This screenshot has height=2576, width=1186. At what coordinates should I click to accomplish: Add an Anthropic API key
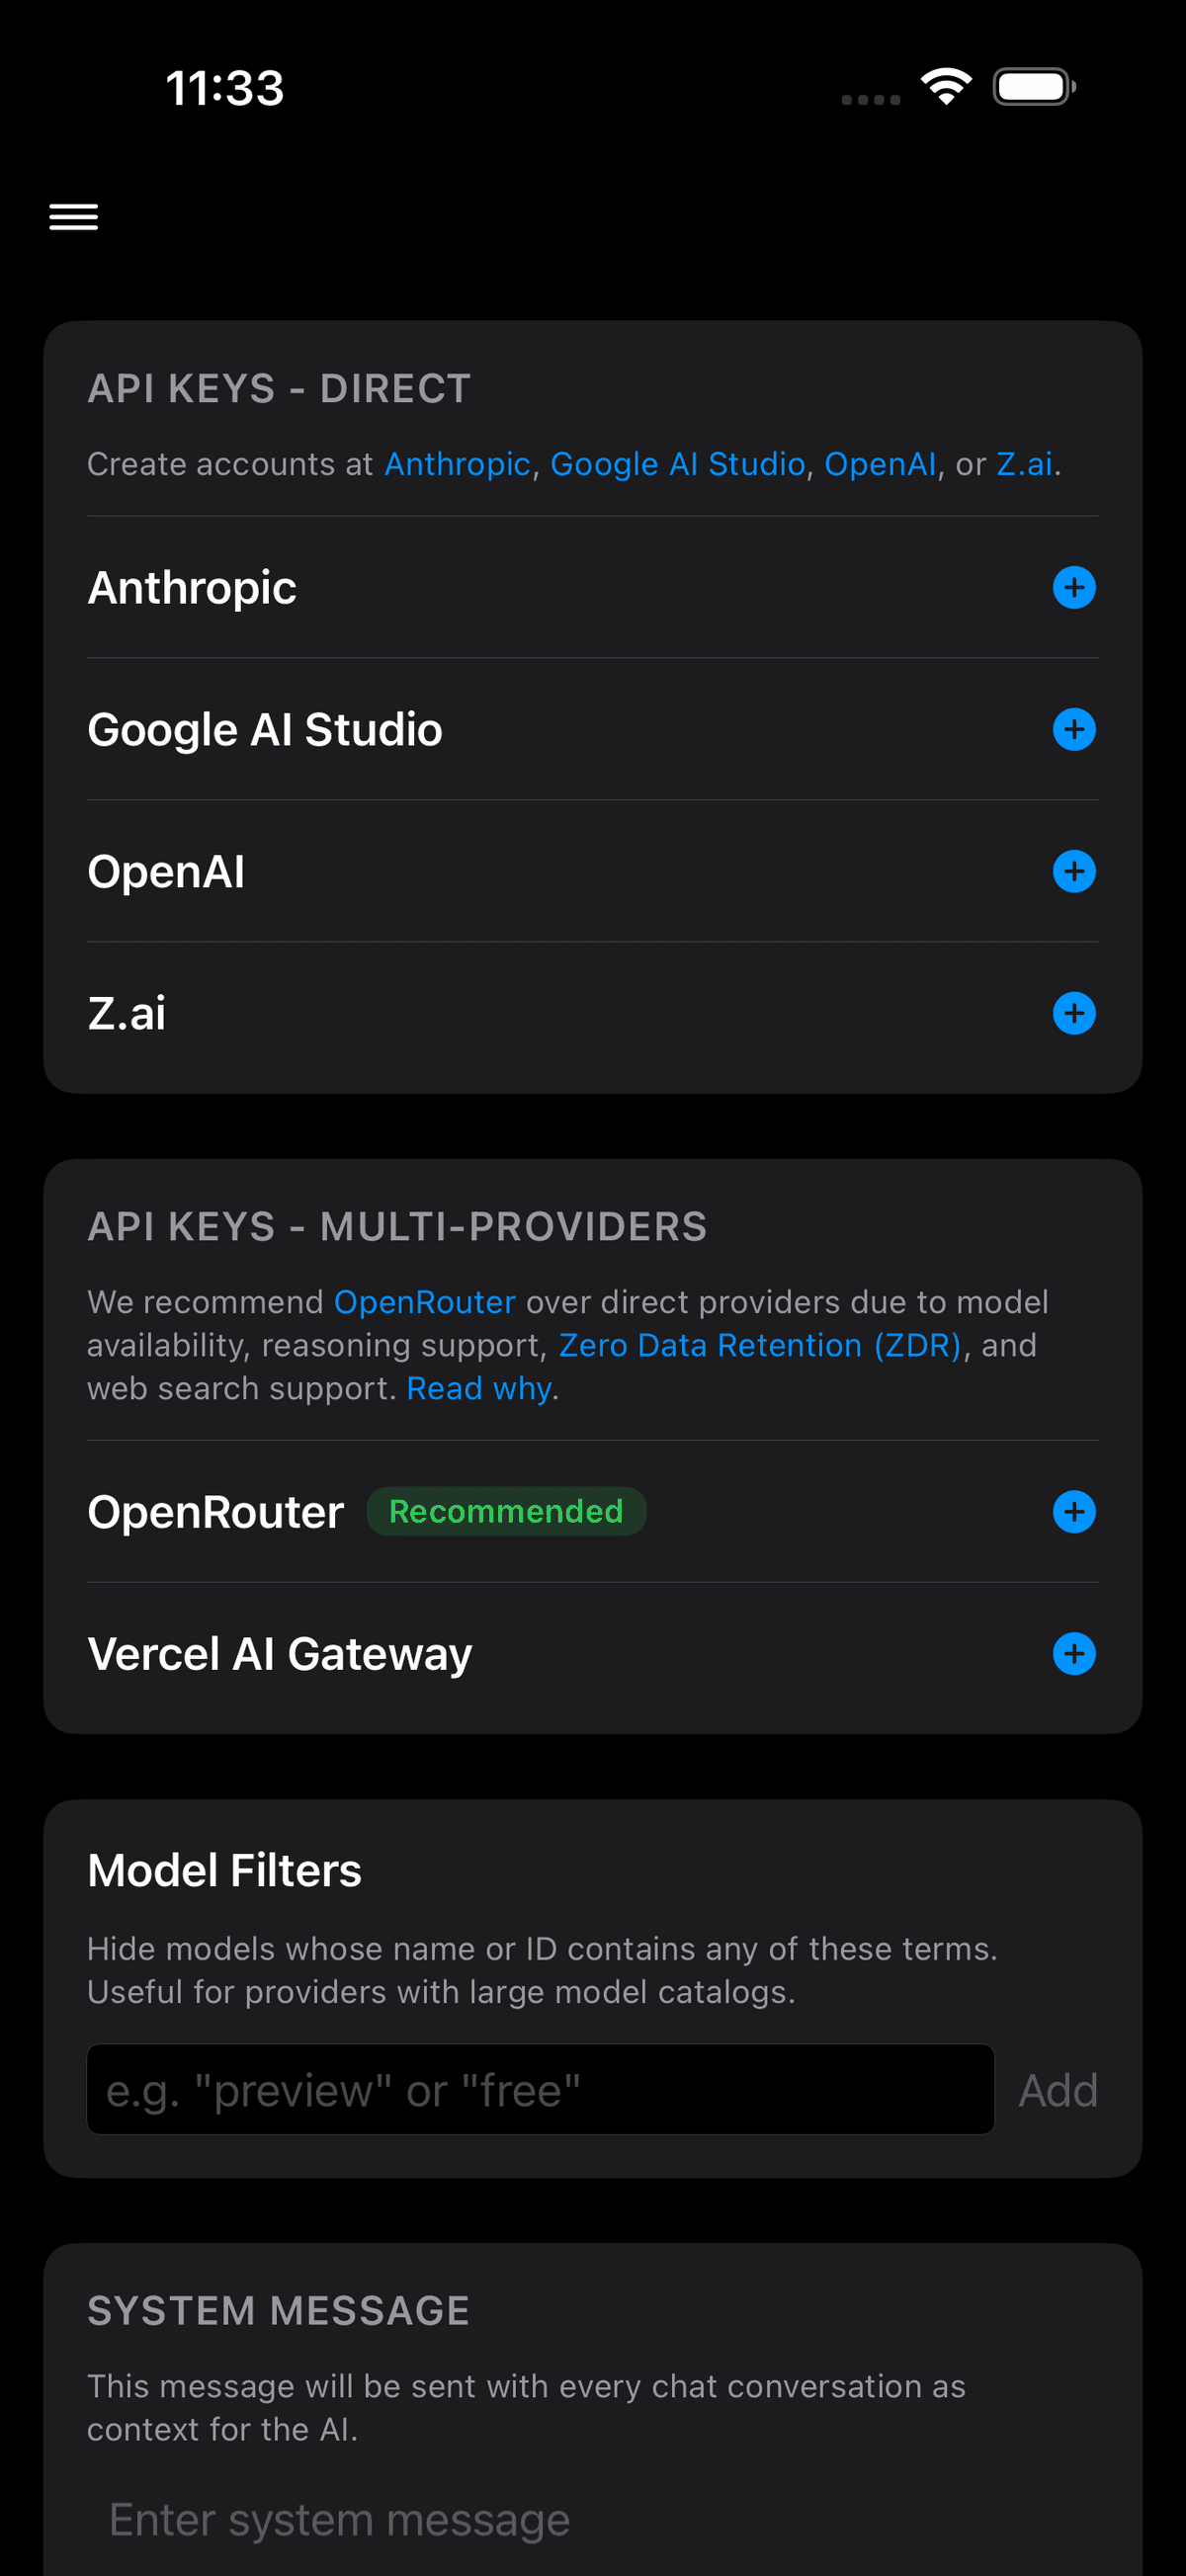point(1074,588)
